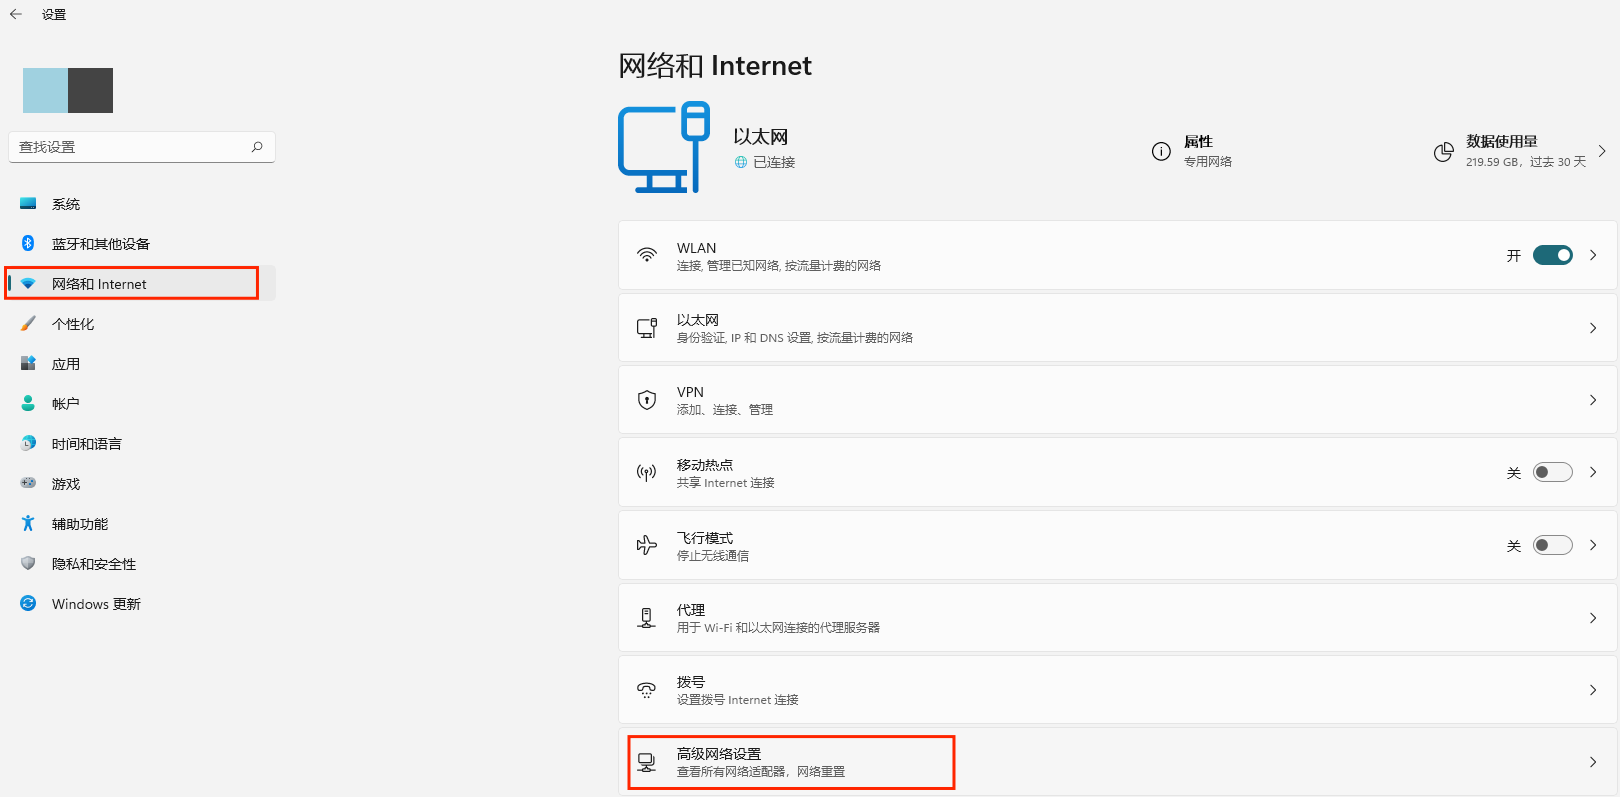
Task: Click the 拨号 dial-up phone icon
Action: 647,690
